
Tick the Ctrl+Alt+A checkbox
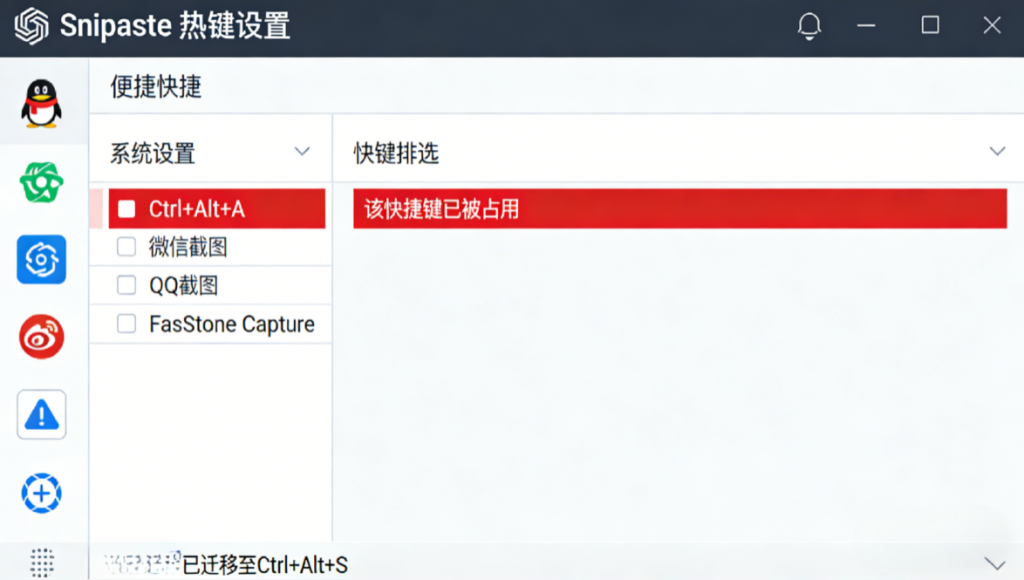tap(126, 209)
